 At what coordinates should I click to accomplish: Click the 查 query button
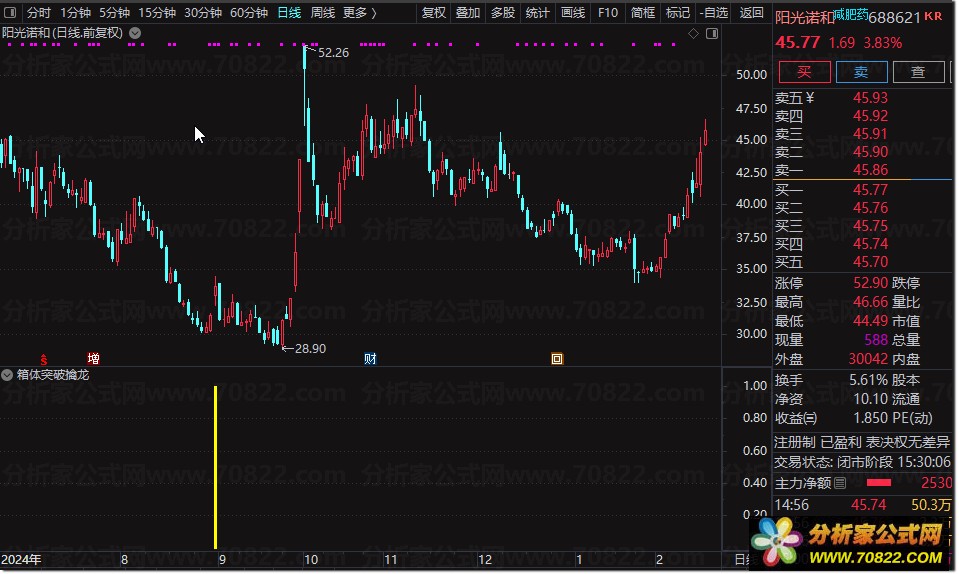pos(918,72)
